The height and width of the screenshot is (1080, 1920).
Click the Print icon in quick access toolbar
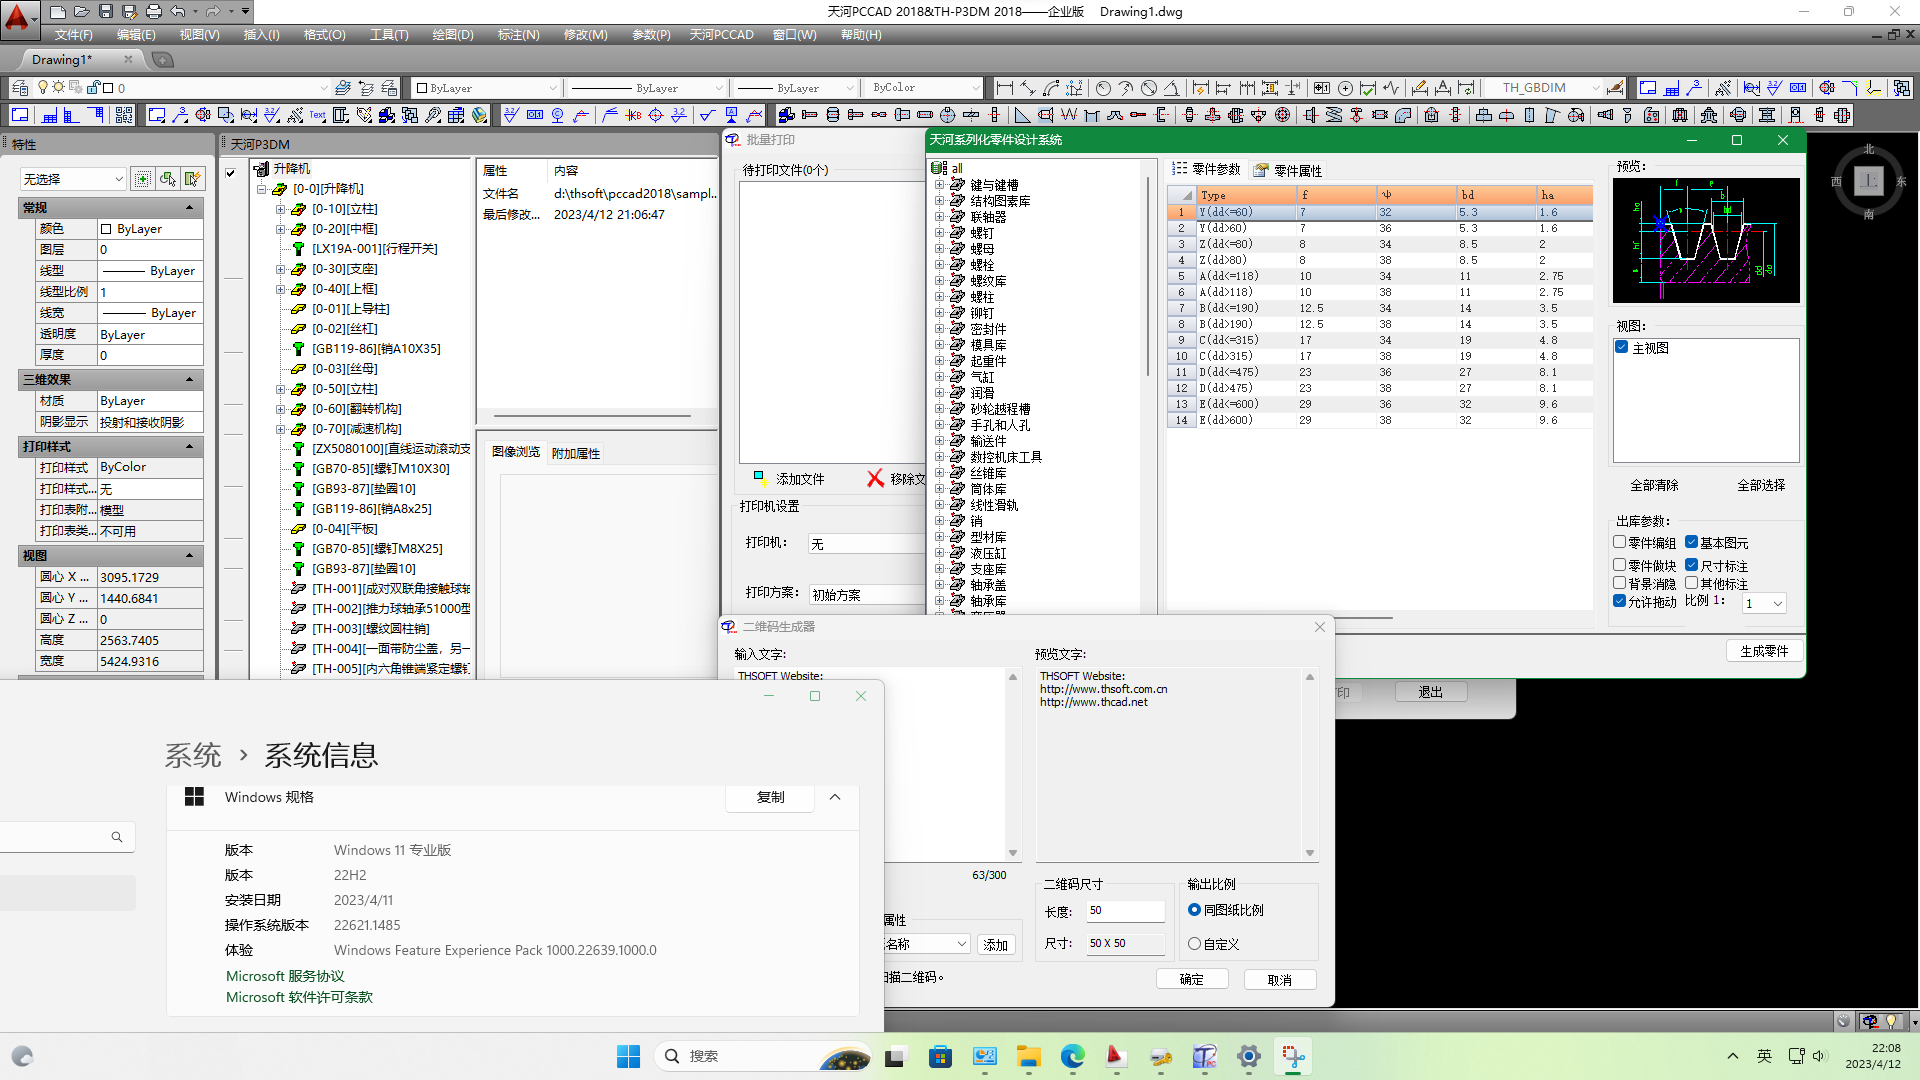(154, 12)
